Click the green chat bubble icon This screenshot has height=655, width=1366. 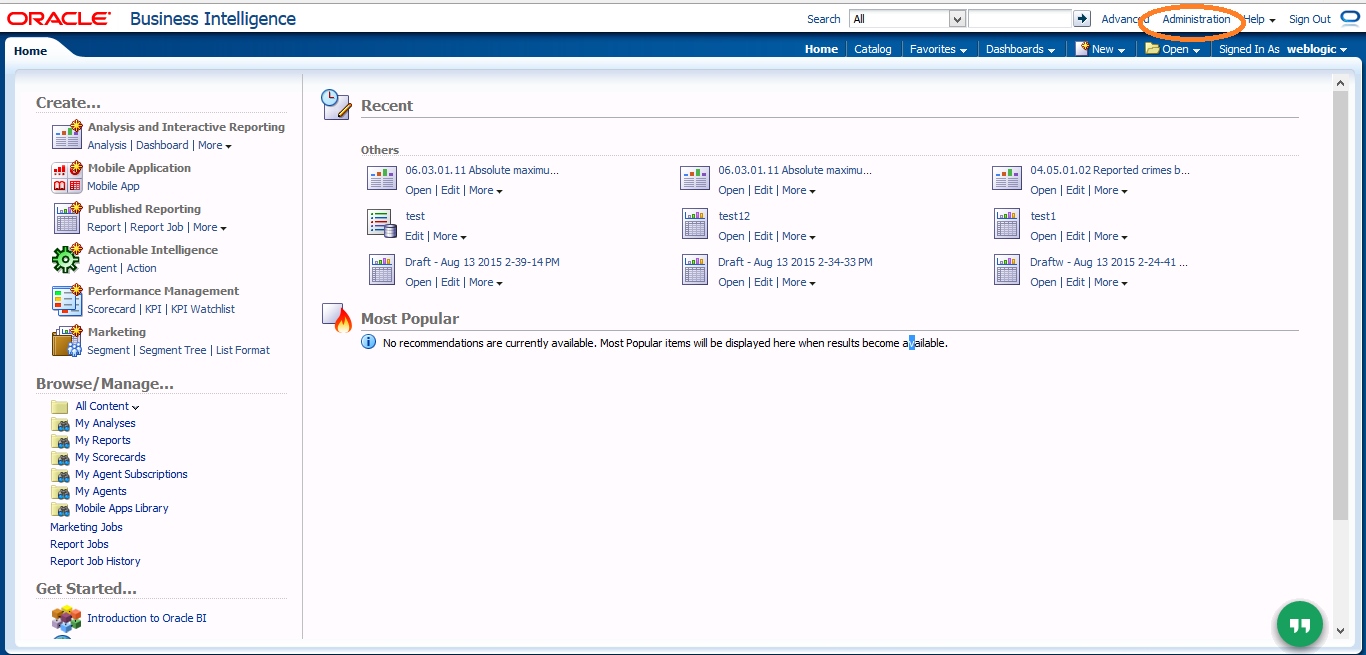pos(1299,625)
